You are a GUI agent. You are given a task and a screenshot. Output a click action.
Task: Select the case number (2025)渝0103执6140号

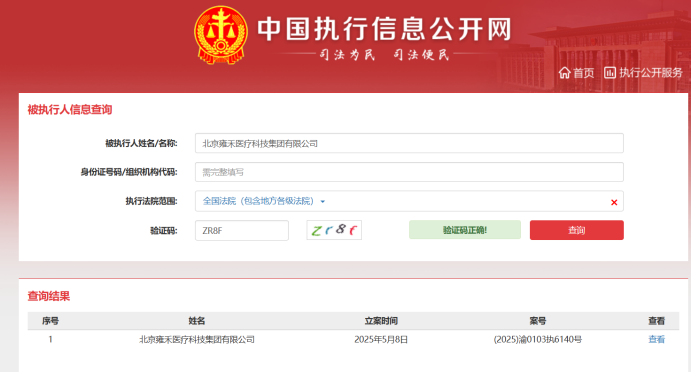tap(538, 339)
